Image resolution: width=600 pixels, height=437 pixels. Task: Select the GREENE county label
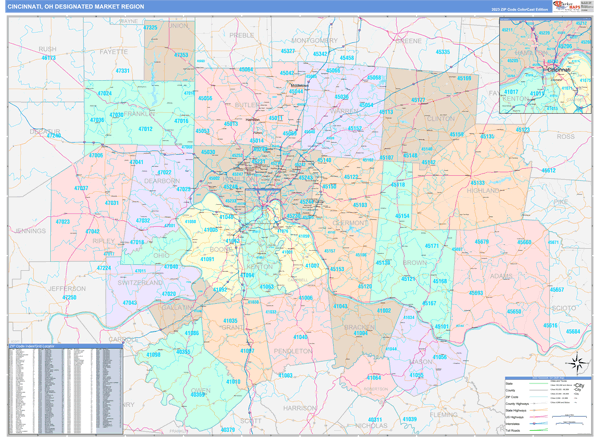click(408, 41)
